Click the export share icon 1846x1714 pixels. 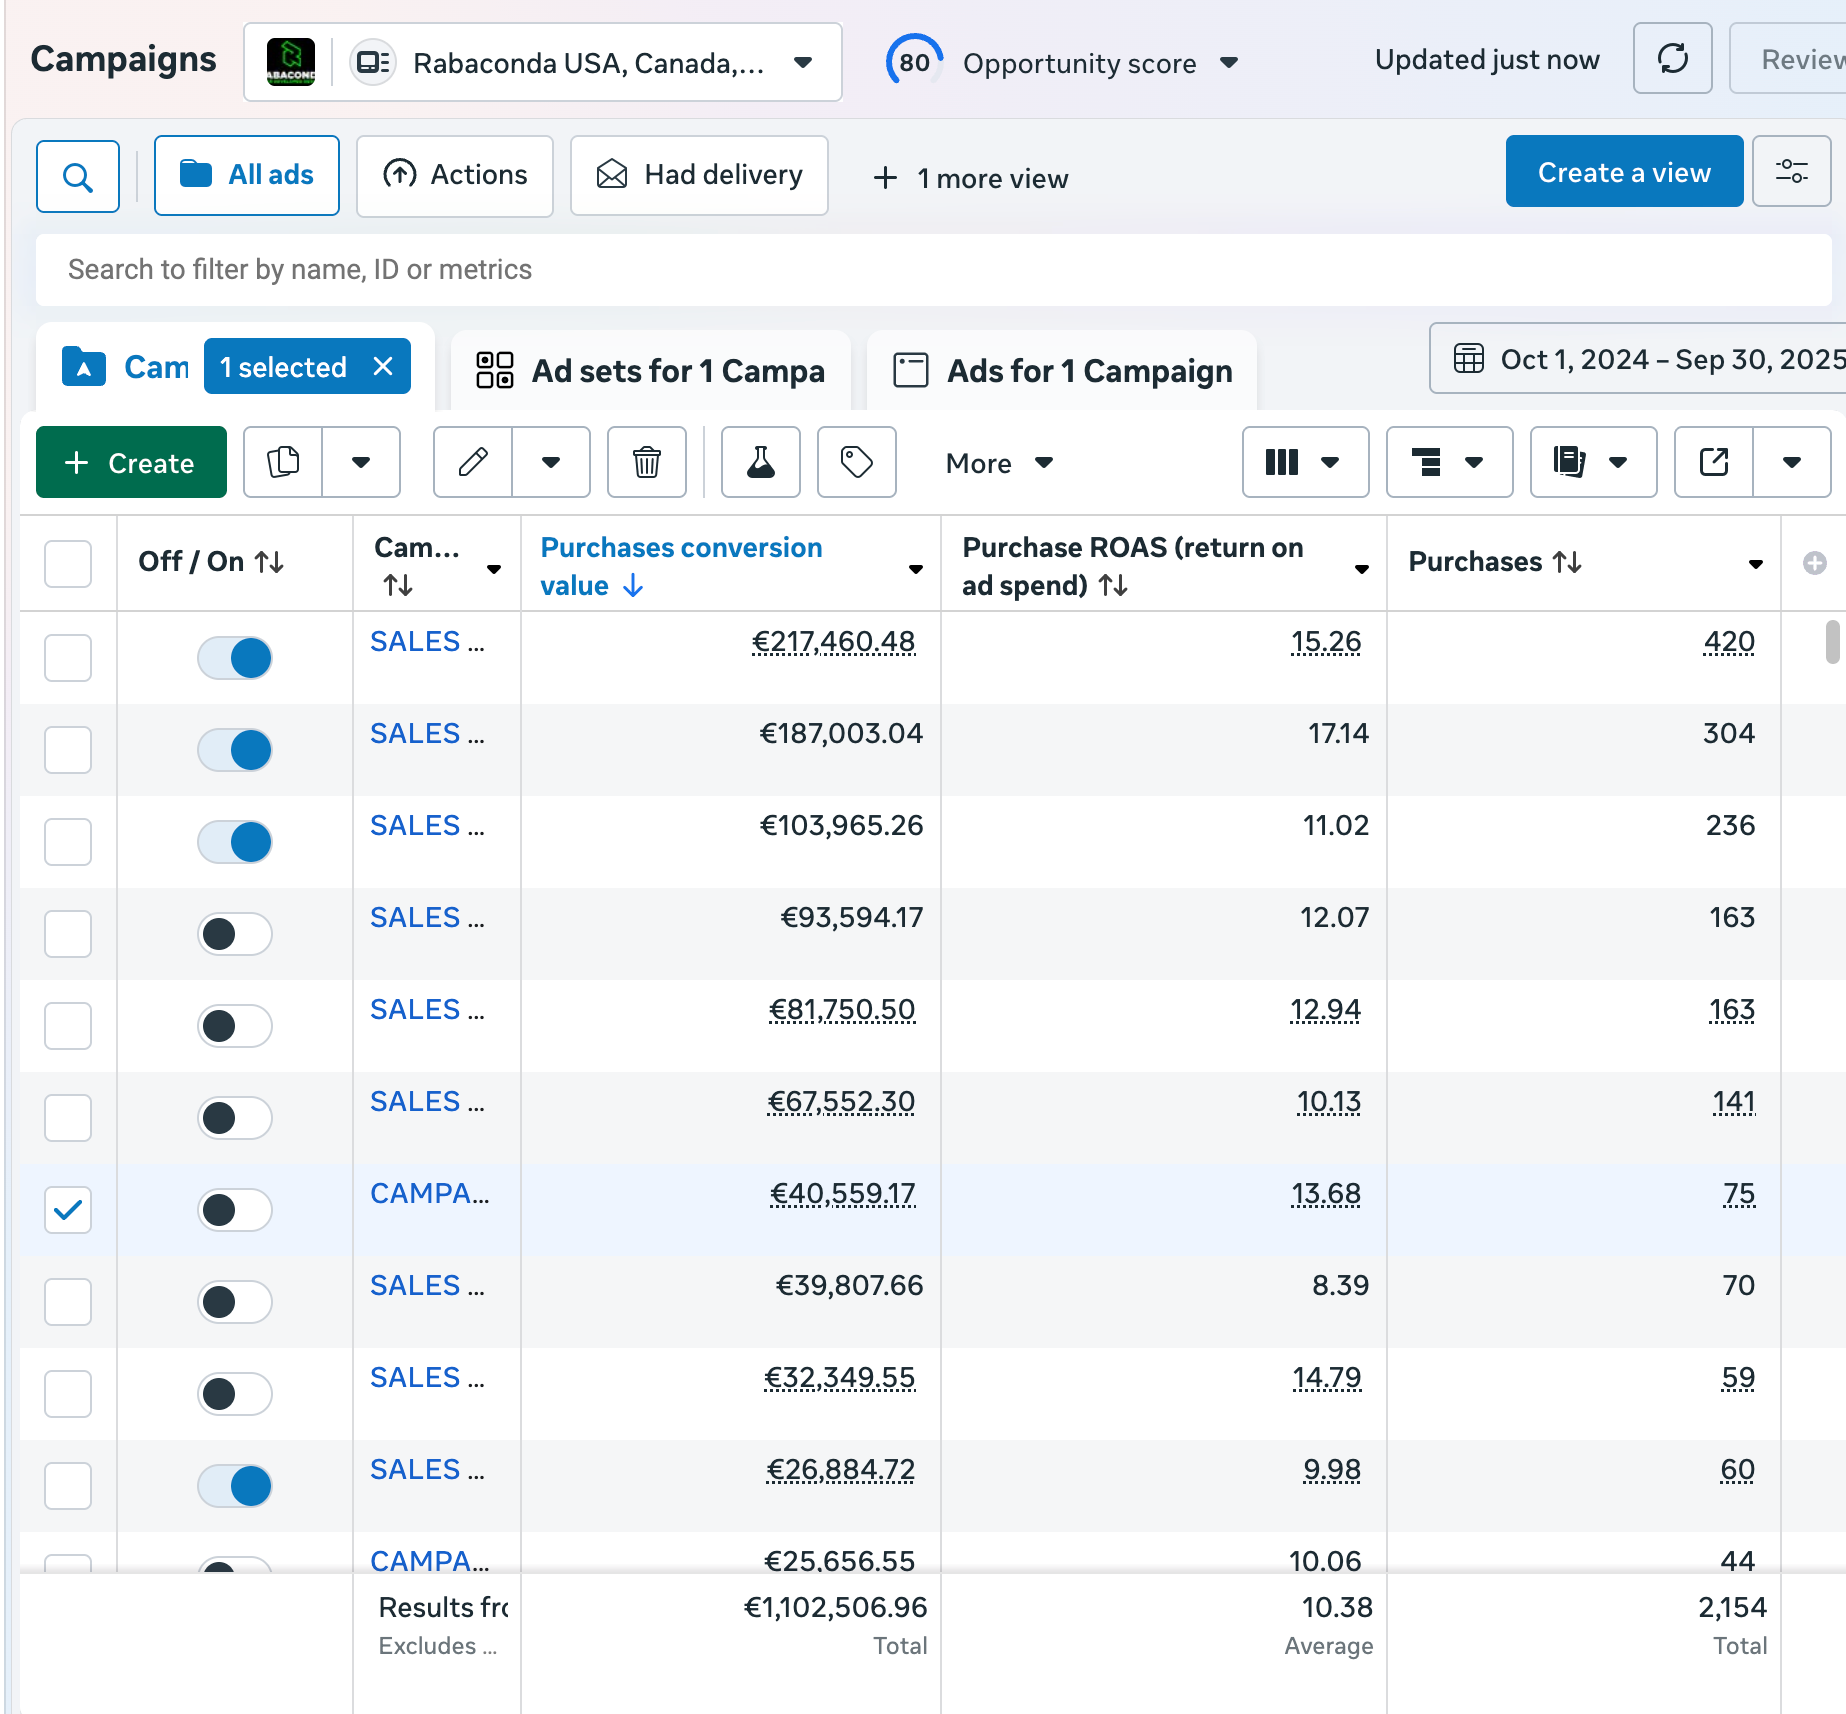coord(1714,462)
